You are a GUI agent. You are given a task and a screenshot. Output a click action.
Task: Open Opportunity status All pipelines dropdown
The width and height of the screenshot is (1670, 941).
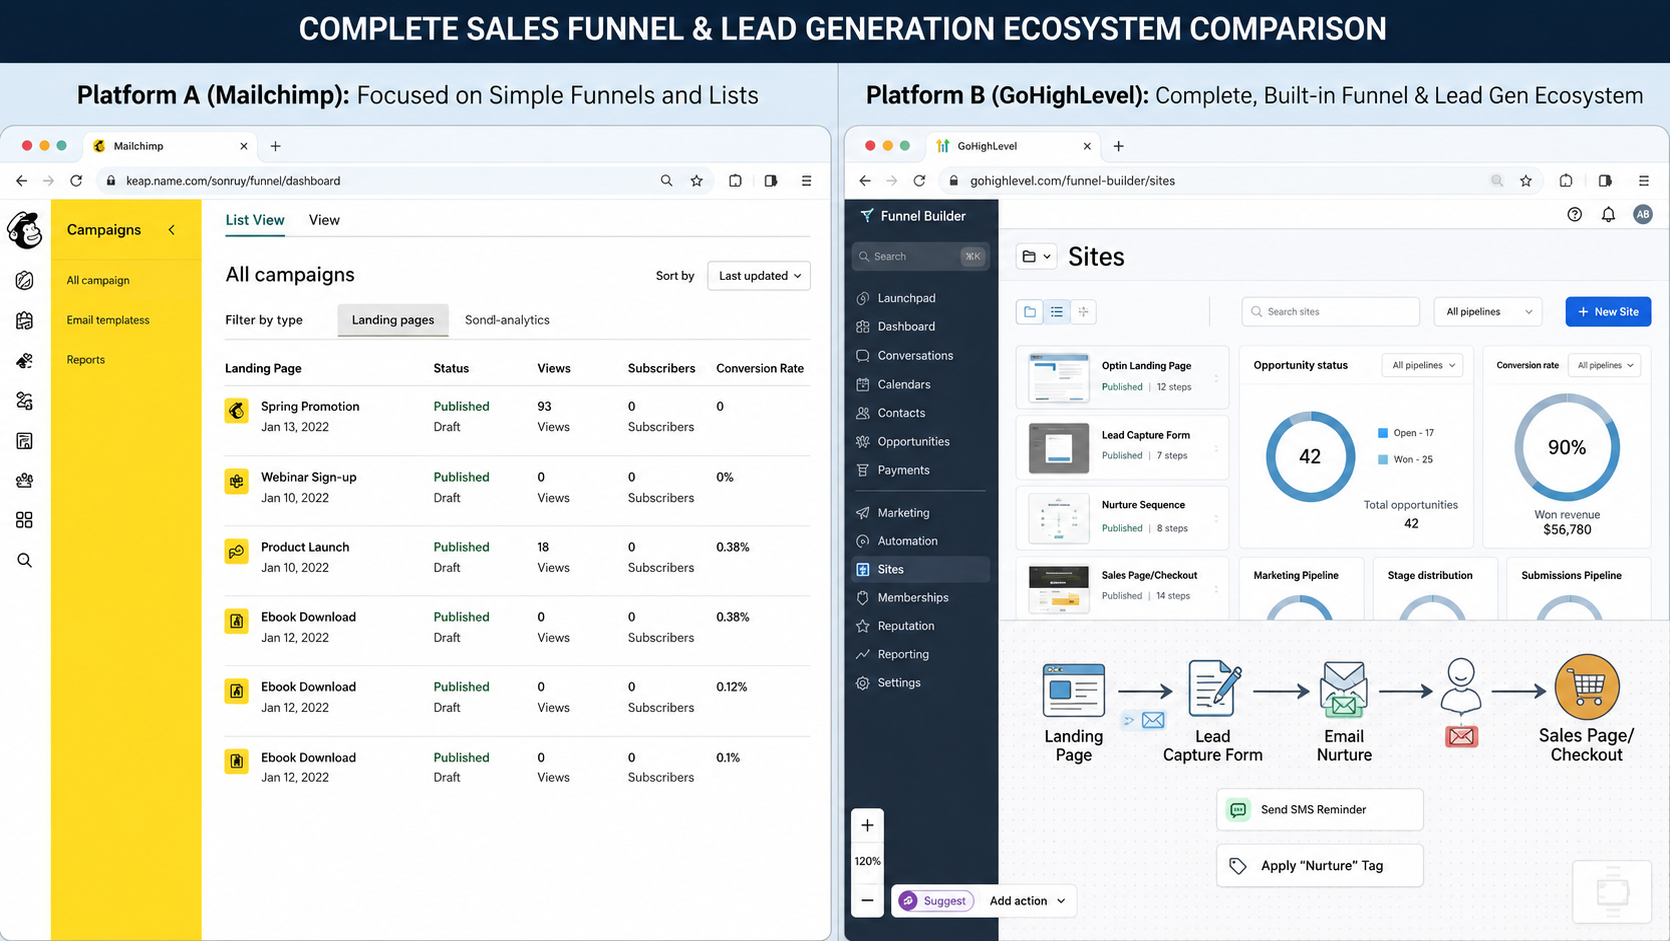point(1423,365)
